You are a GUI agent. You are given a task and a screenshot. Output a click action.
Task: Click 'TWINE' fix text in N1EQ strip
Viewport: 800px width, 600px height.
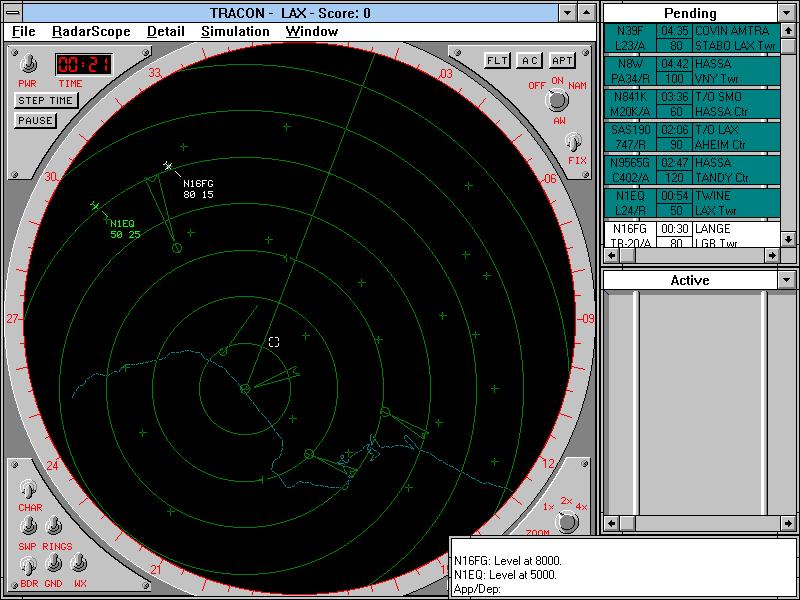pos(713,196)
